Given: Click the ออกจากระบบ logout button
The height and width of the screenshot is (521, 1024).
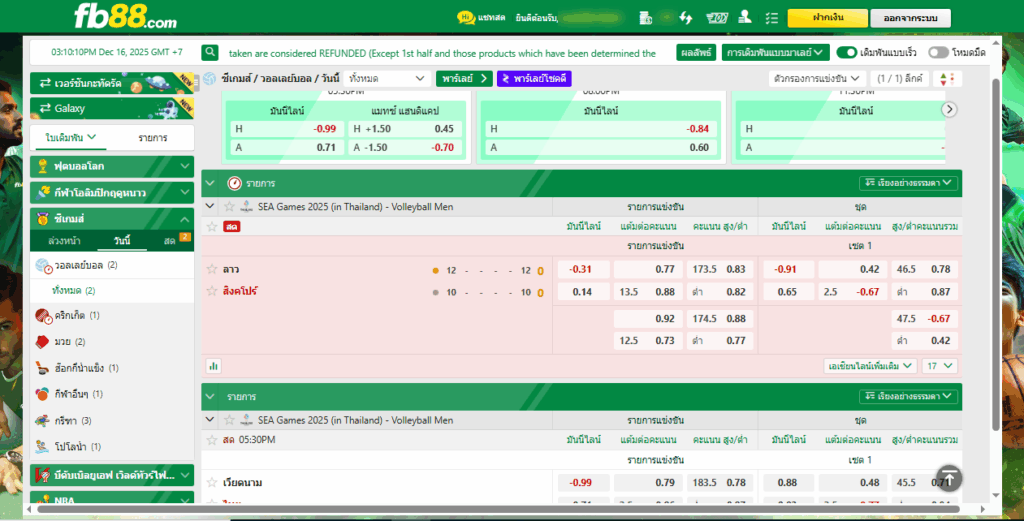Looking at the screenshot, I should 910,18.
